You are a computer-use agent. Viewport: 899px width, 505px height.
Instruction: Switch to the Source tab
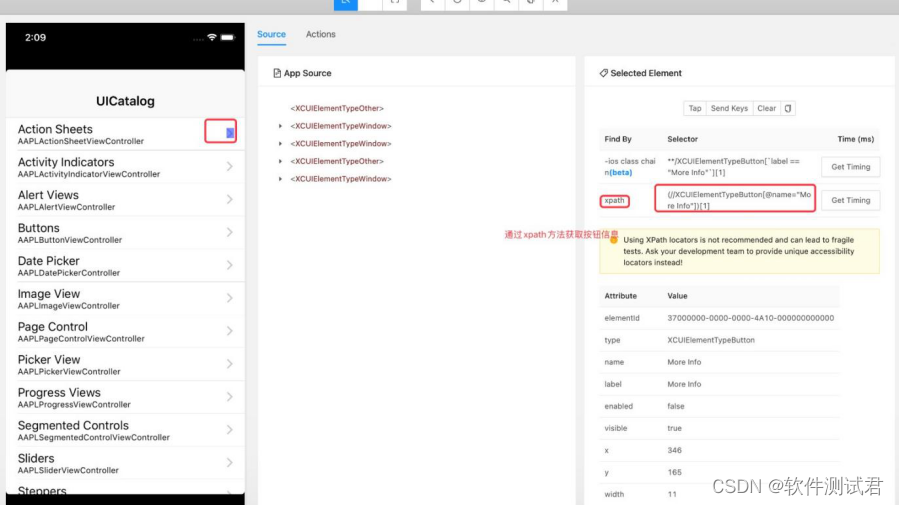click(271, 34)
